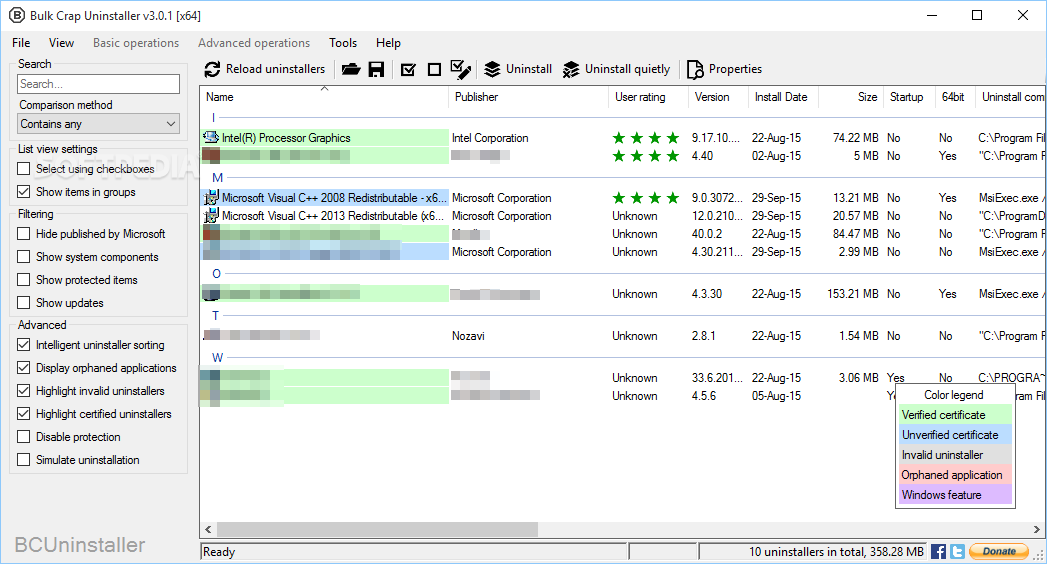
Task: Uncheck Show items in groups
Action: point(23,192)
